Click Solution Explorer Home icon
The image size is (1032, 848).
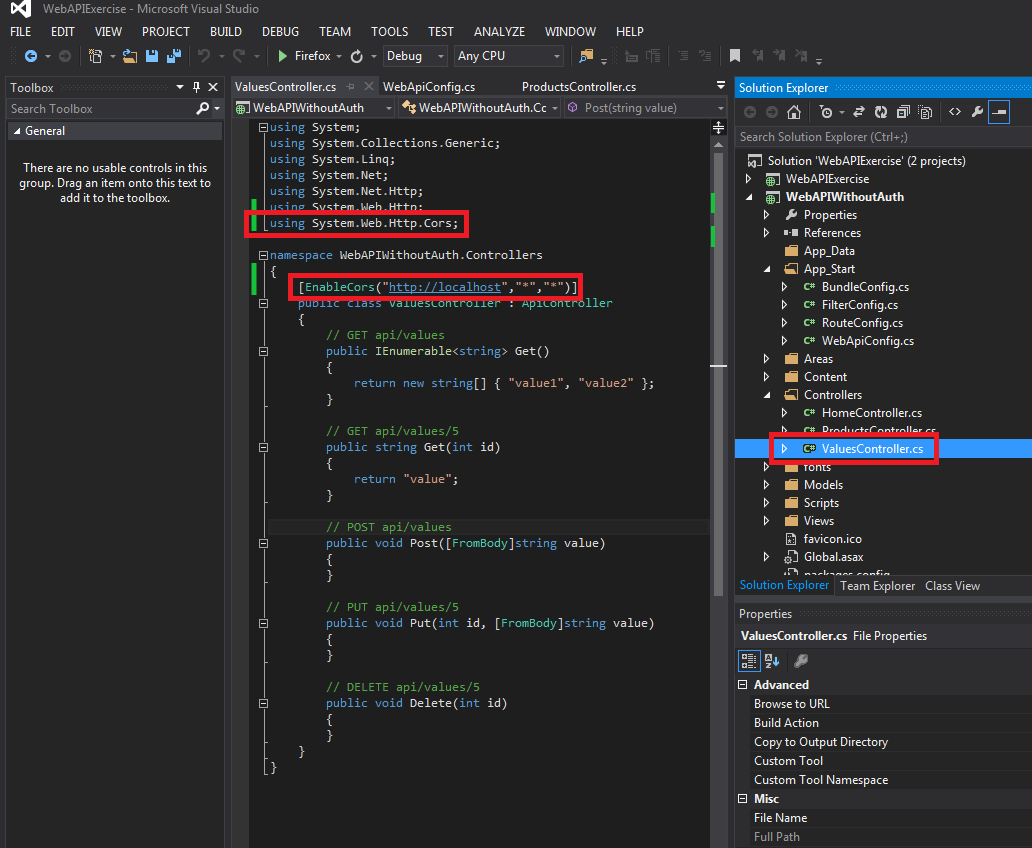point(794,112)
